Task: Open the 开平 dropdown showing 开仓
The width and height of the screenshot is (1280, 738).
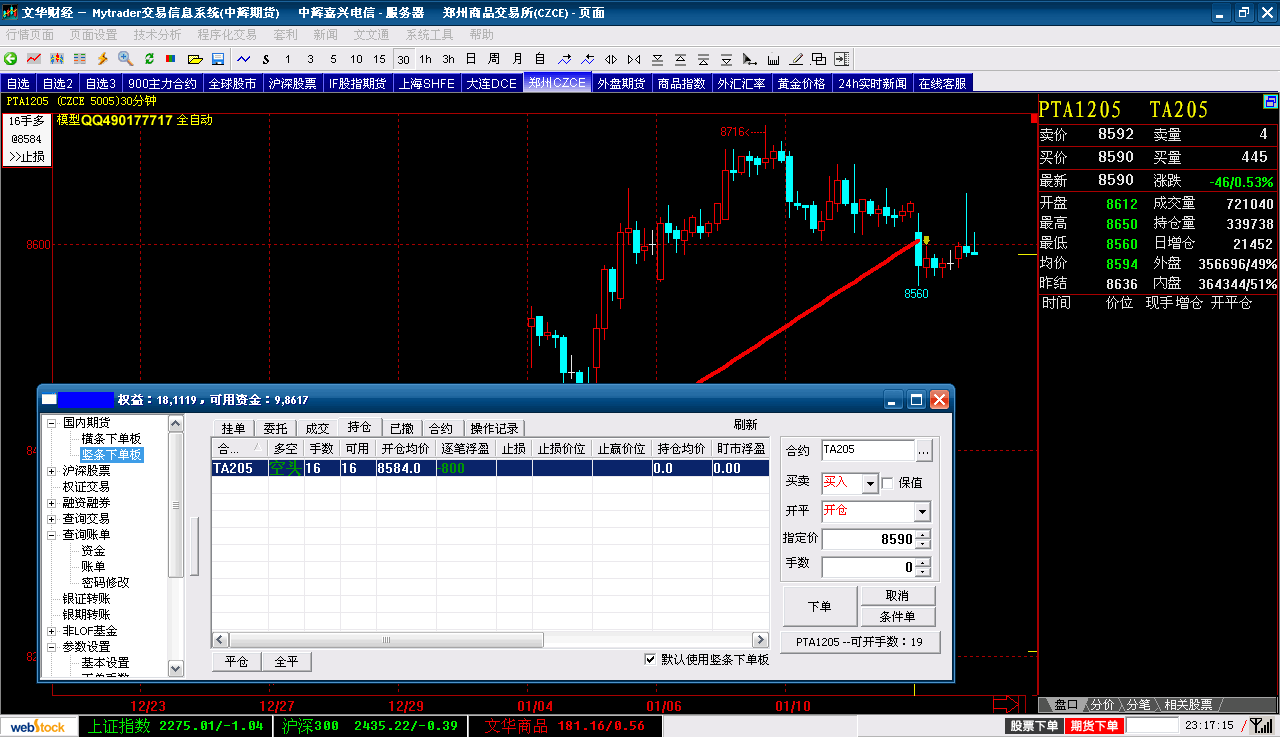Action: pos(921,512)
